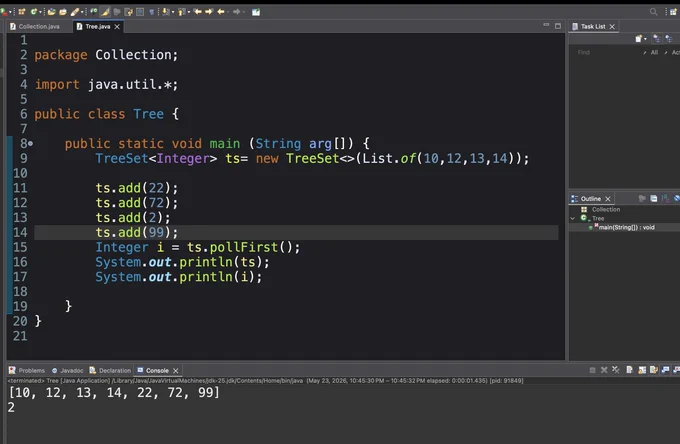Toggle Word Wrap toolbar icon
This screenshot has height=444, width=680.
point(128,12)
